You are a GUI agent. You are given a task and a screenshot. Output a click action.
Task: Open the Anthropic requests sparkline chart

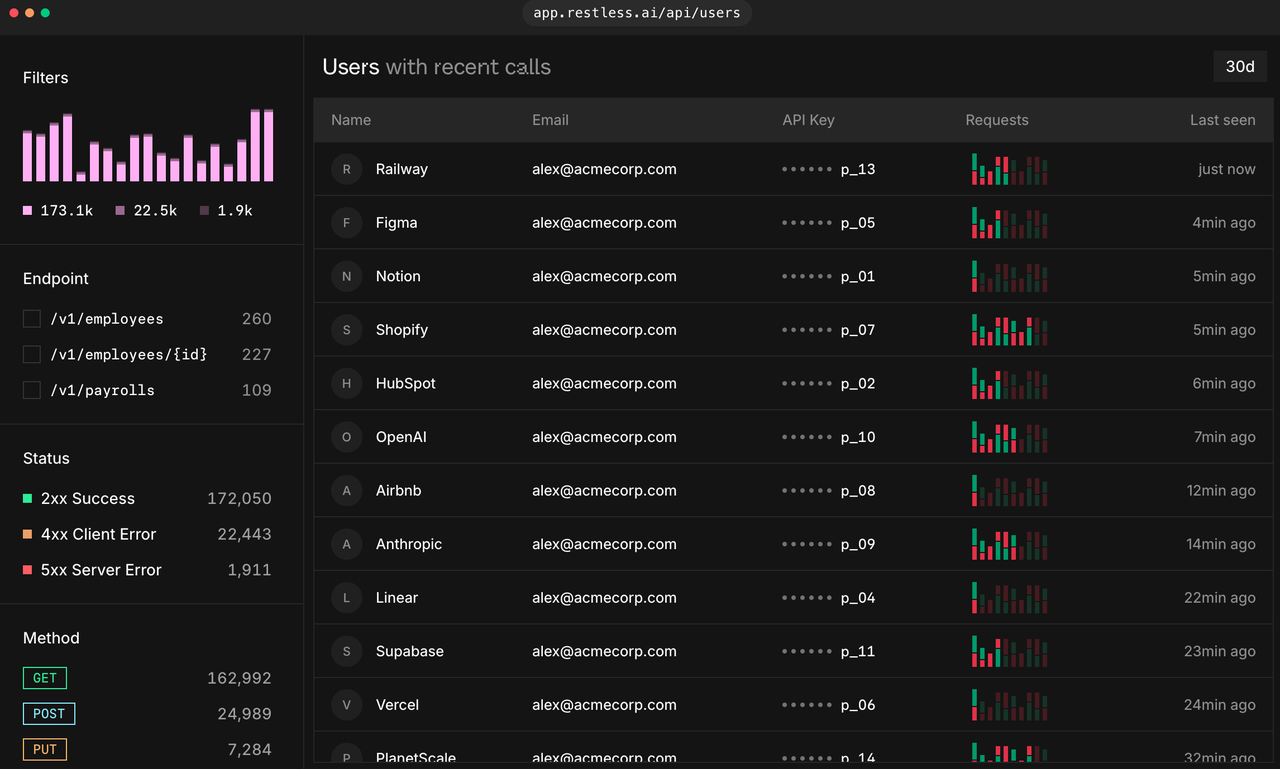pos(1010,544)
